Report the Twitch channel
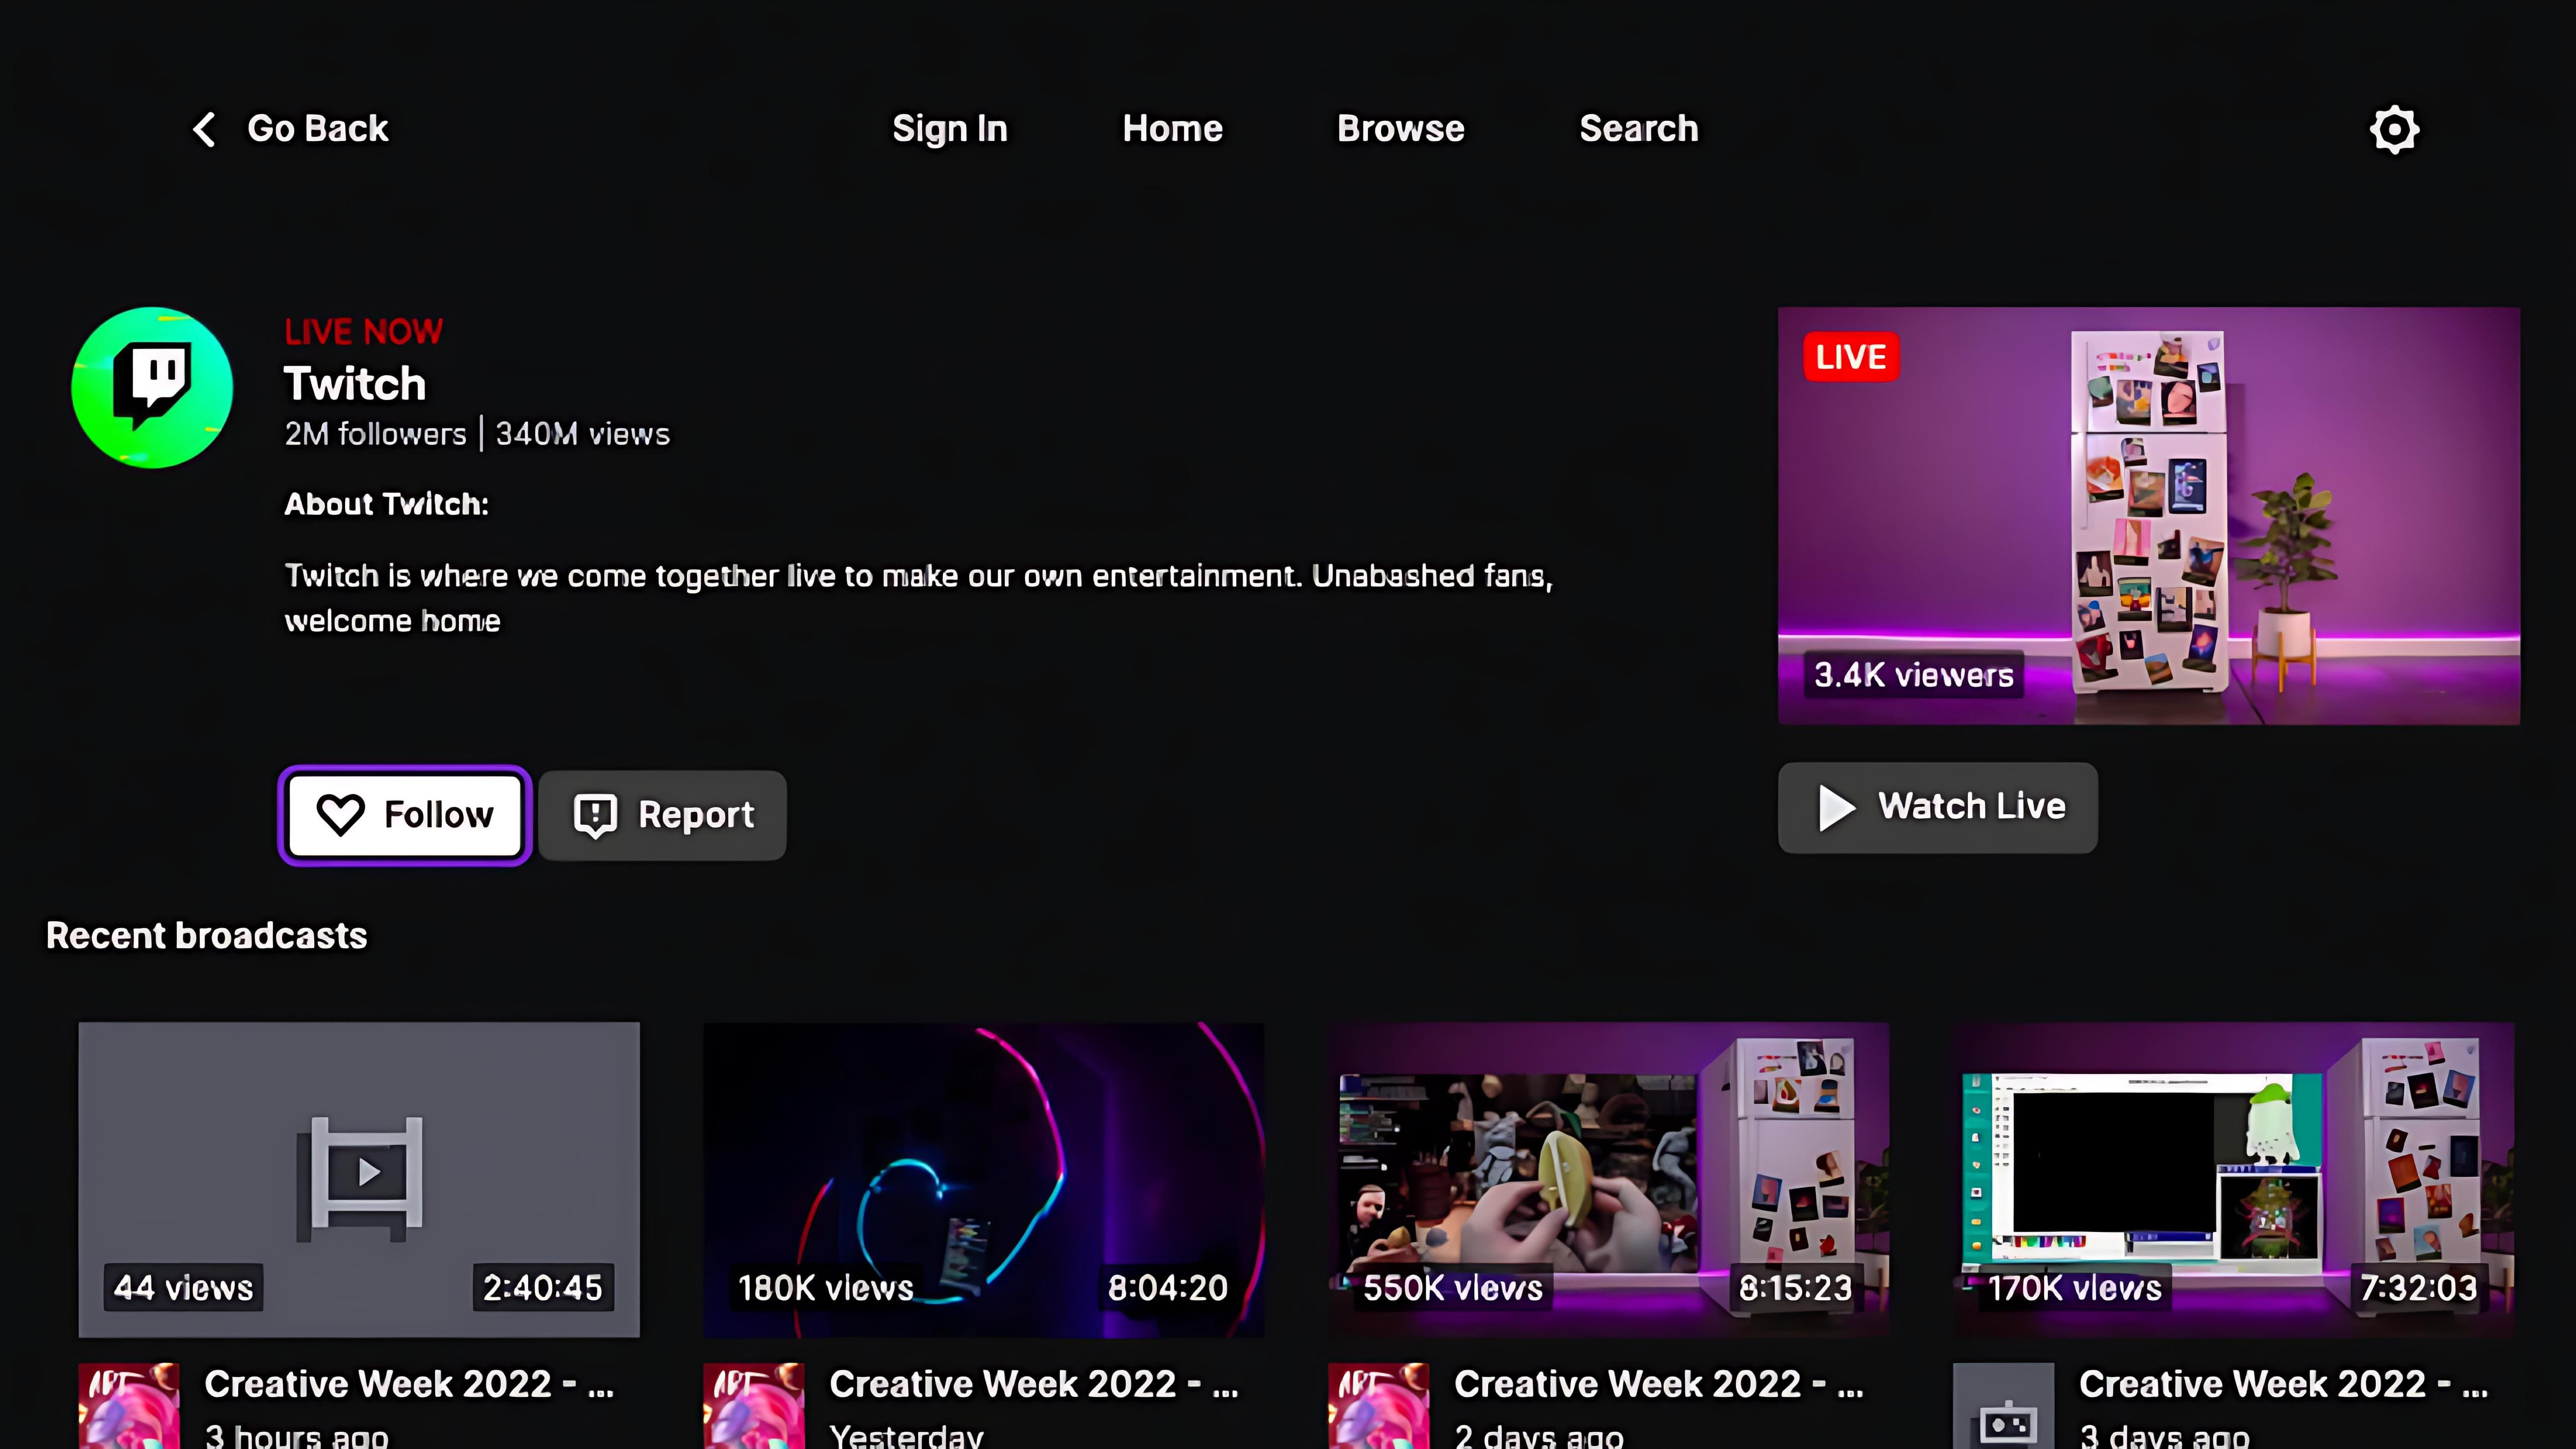 point(662,815)
